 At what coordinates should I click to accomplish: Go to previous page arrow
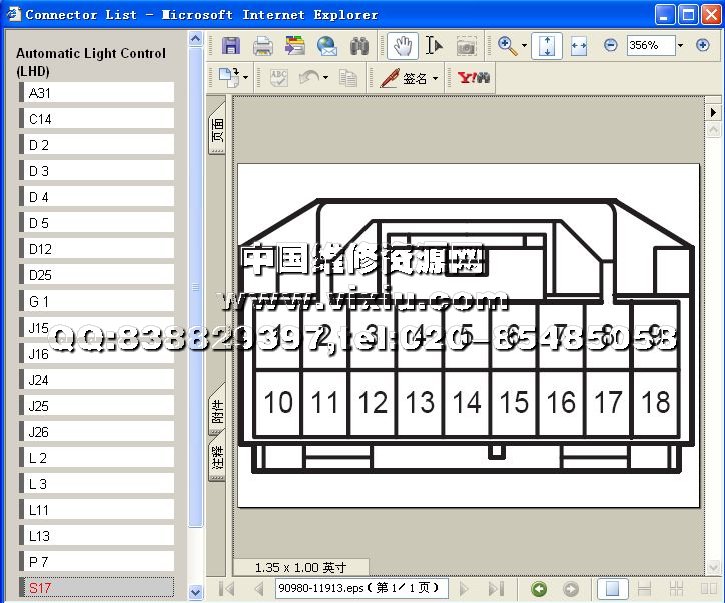point(259,589)
